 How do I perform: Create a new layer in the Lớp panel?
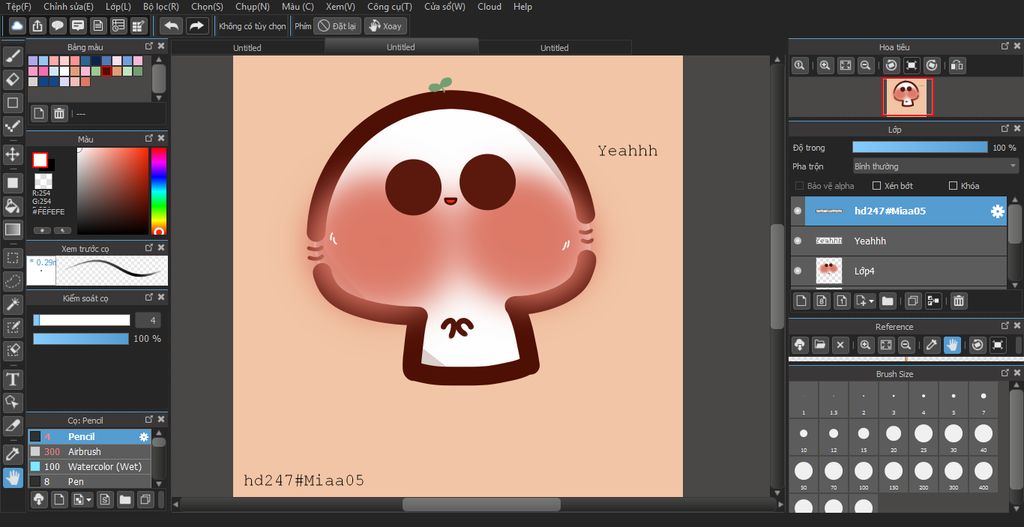(x=801, y=301)
